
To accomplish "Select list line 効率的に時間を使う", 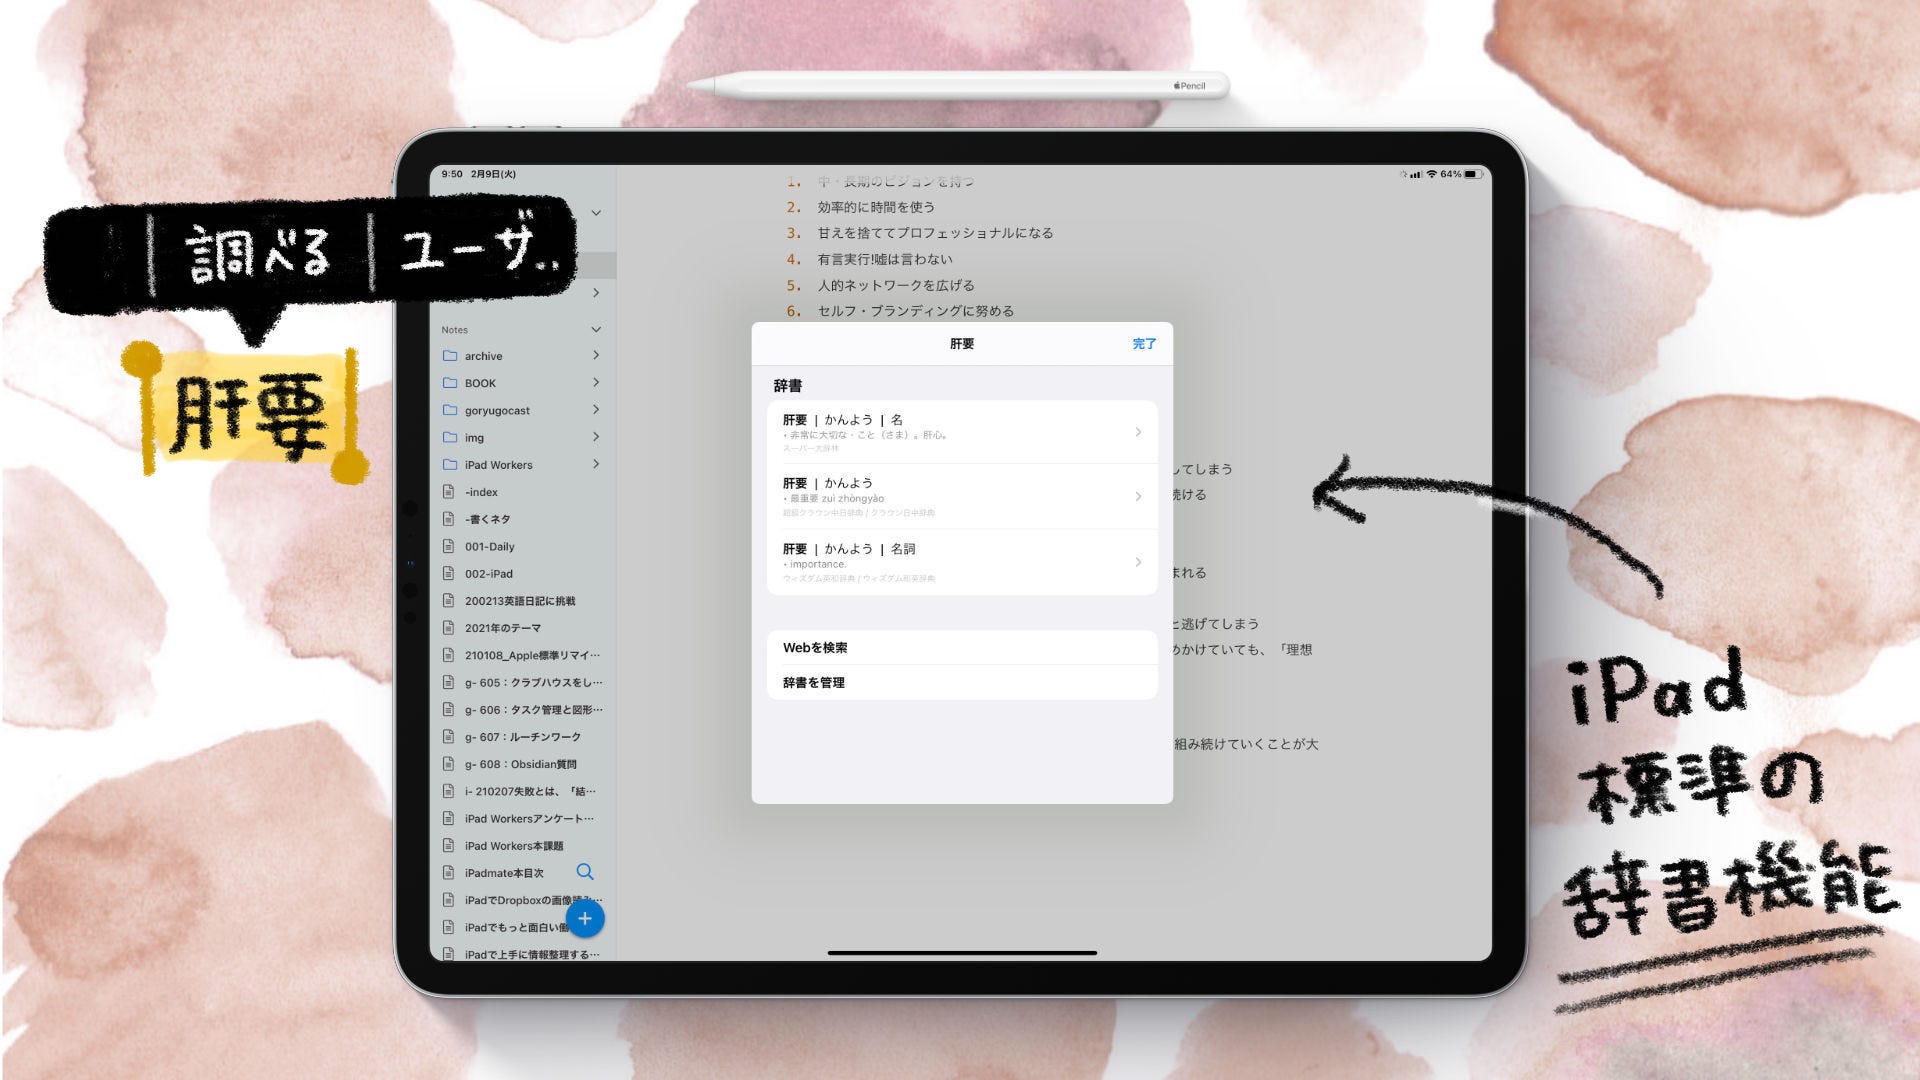I will click(876, 207).
